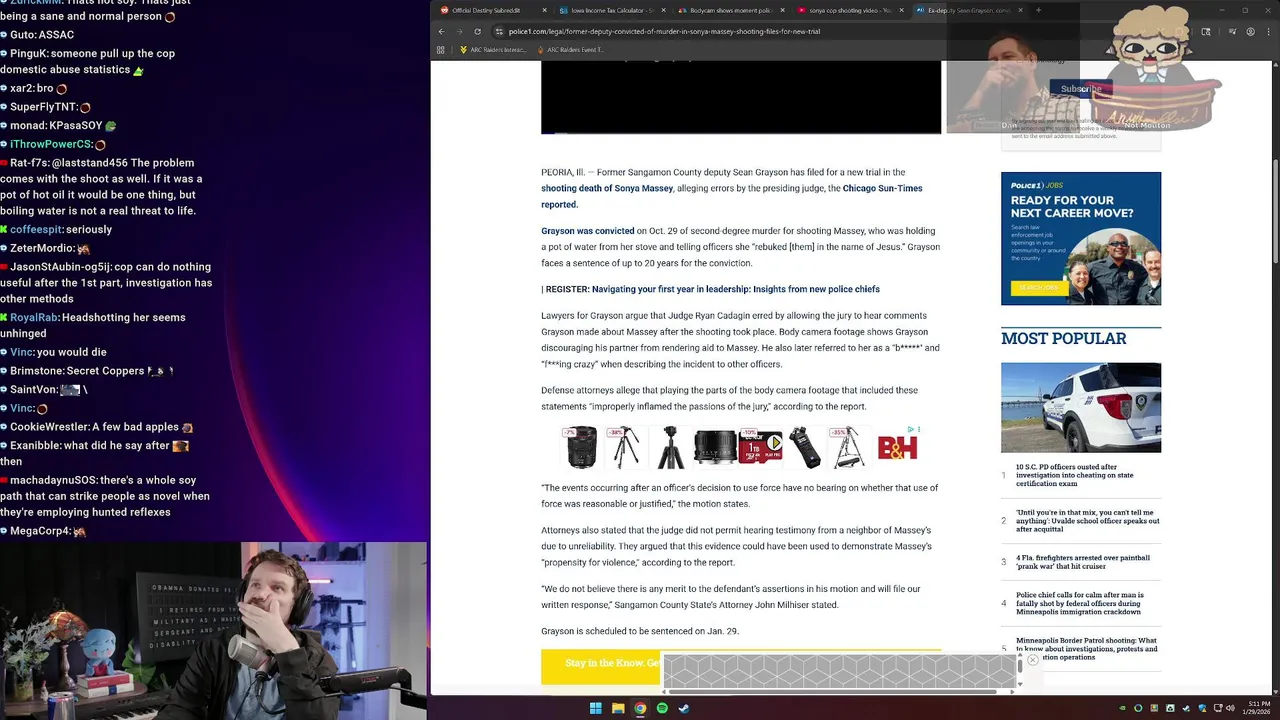
Task: Click chat username 'machadaynuSOS'
Action: (x=53, y=481)
